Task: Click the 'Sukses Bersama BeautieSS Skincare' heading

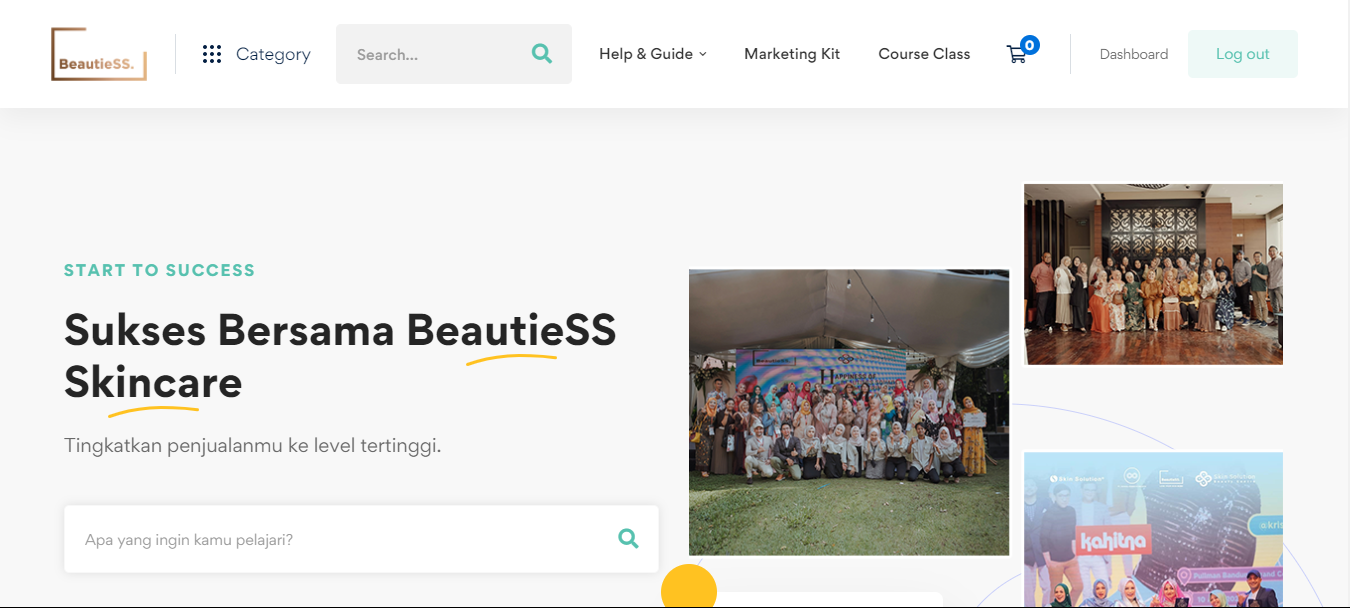Action: point(340,356)
